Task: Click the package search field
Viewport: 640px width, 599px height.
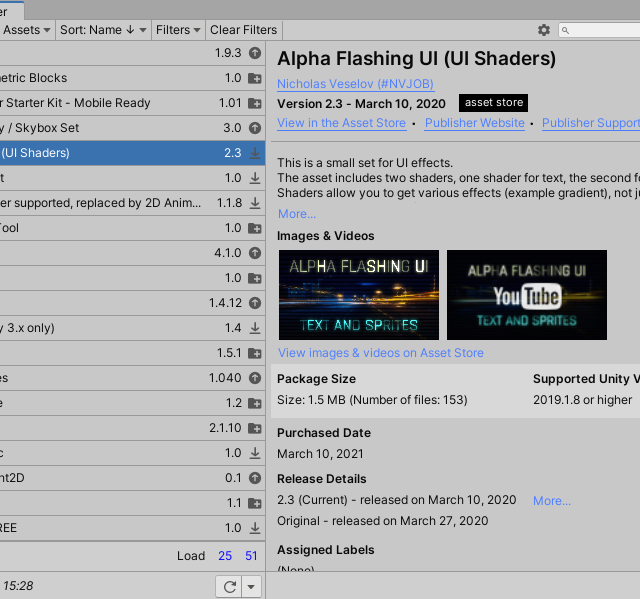Action: coord(602,30)
